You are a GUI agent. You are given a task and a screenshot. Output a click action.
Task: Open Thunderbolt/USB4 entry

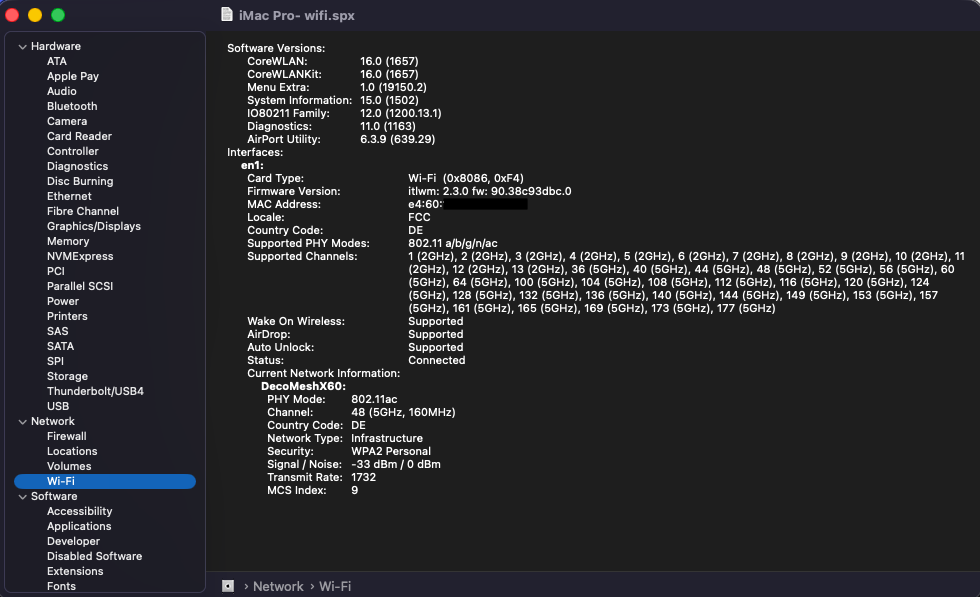[95, 391]
